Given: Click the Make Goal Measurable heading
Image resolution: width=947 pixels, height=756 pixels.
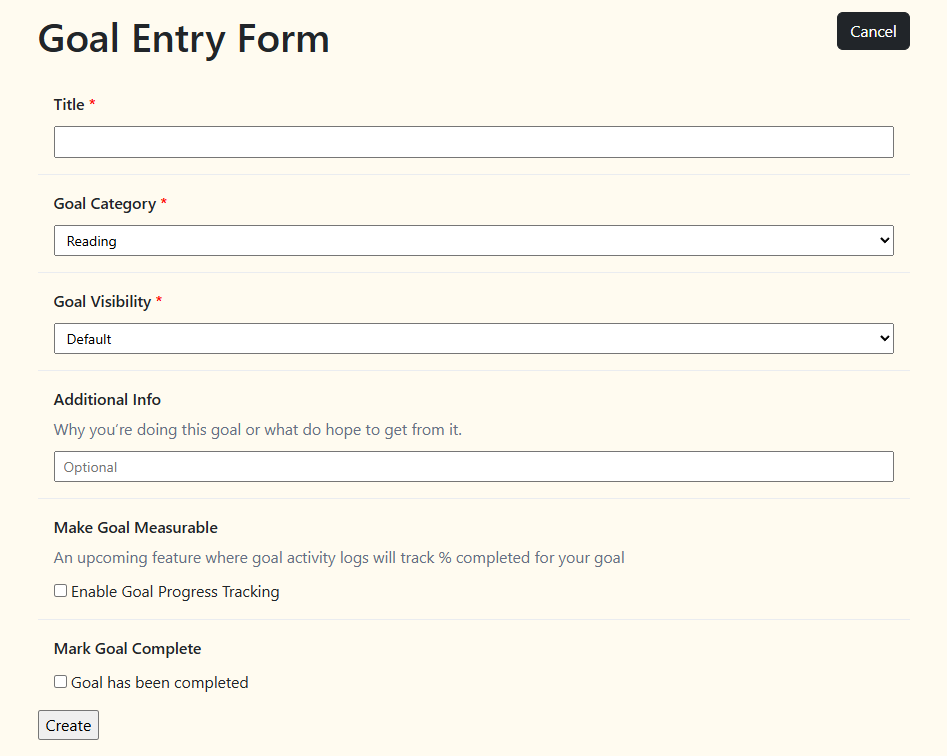Looking at the screenshot, I should point(135,528).
